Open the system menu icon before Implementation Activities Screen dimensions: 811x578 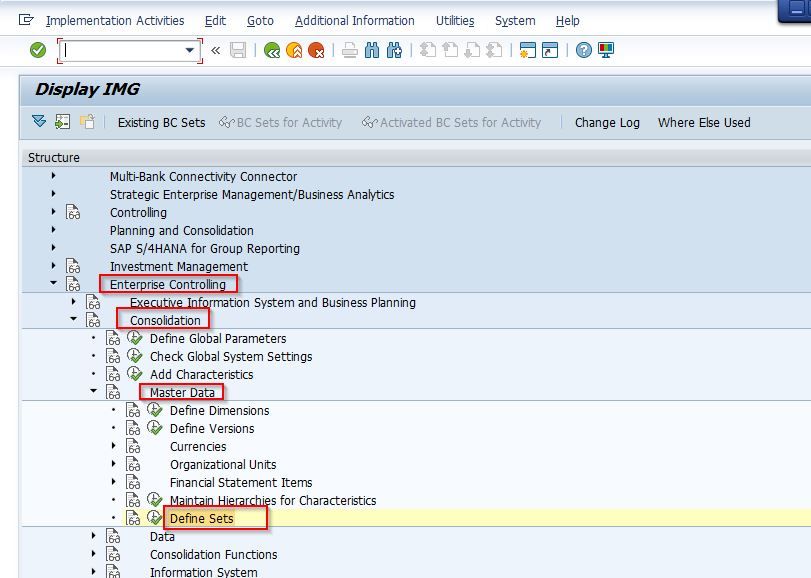coord(26,20)
